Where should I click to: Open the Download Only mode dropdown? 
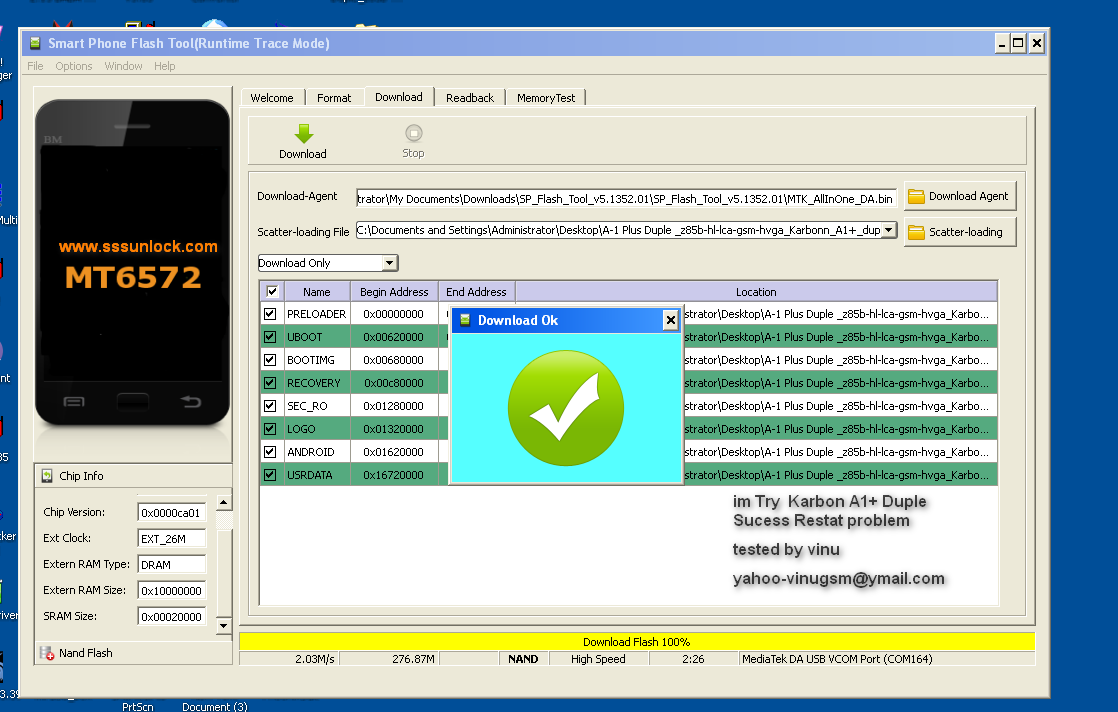click(389, 263)
